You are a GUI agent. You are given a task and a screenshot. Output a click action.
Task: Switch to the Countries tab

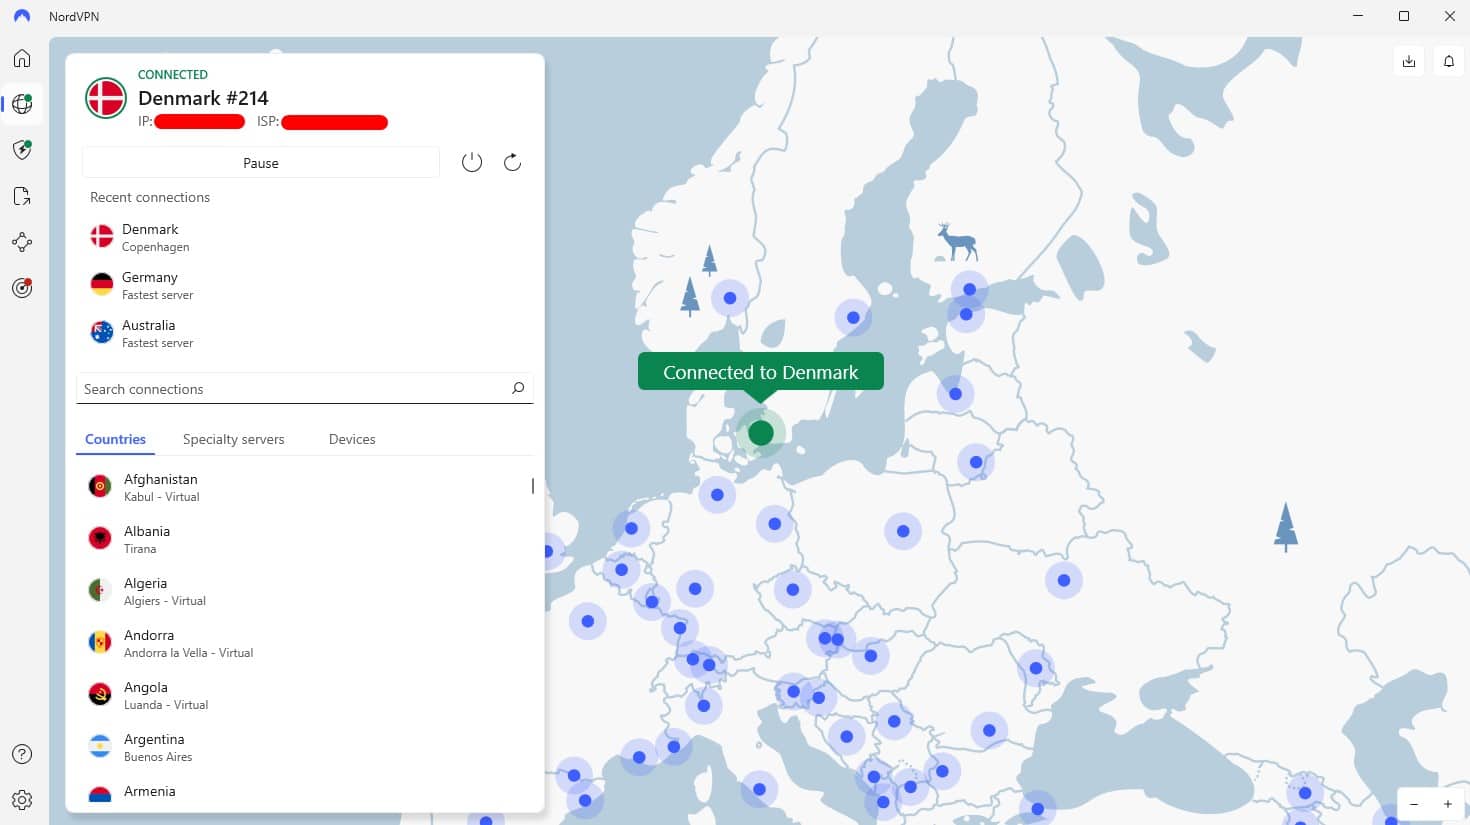(115, 439)
